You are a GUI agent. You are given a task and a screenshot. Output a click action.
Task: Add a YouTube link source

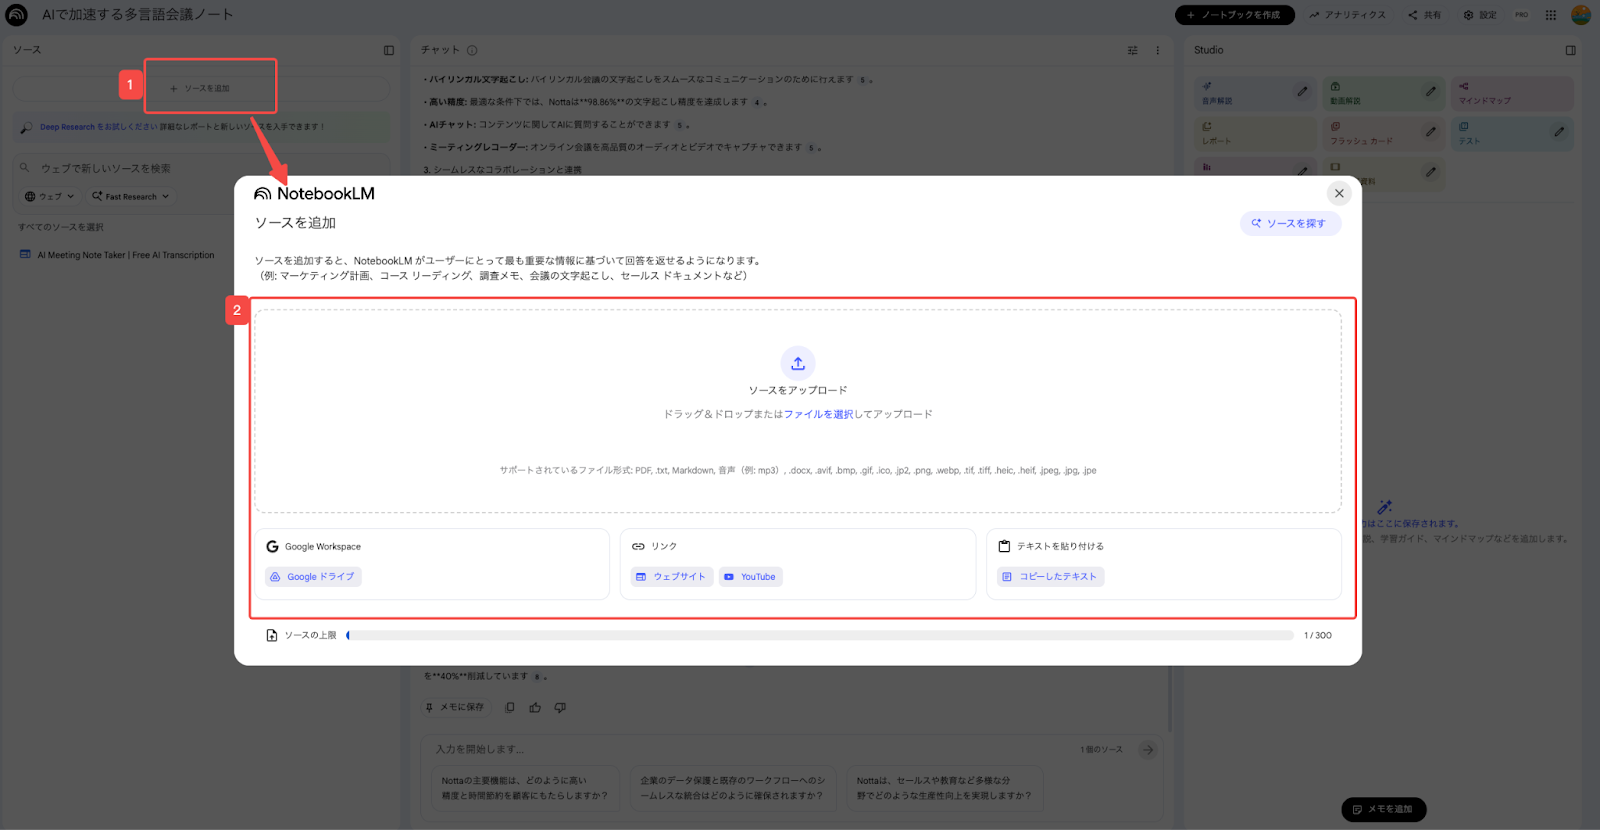(750, 577)
